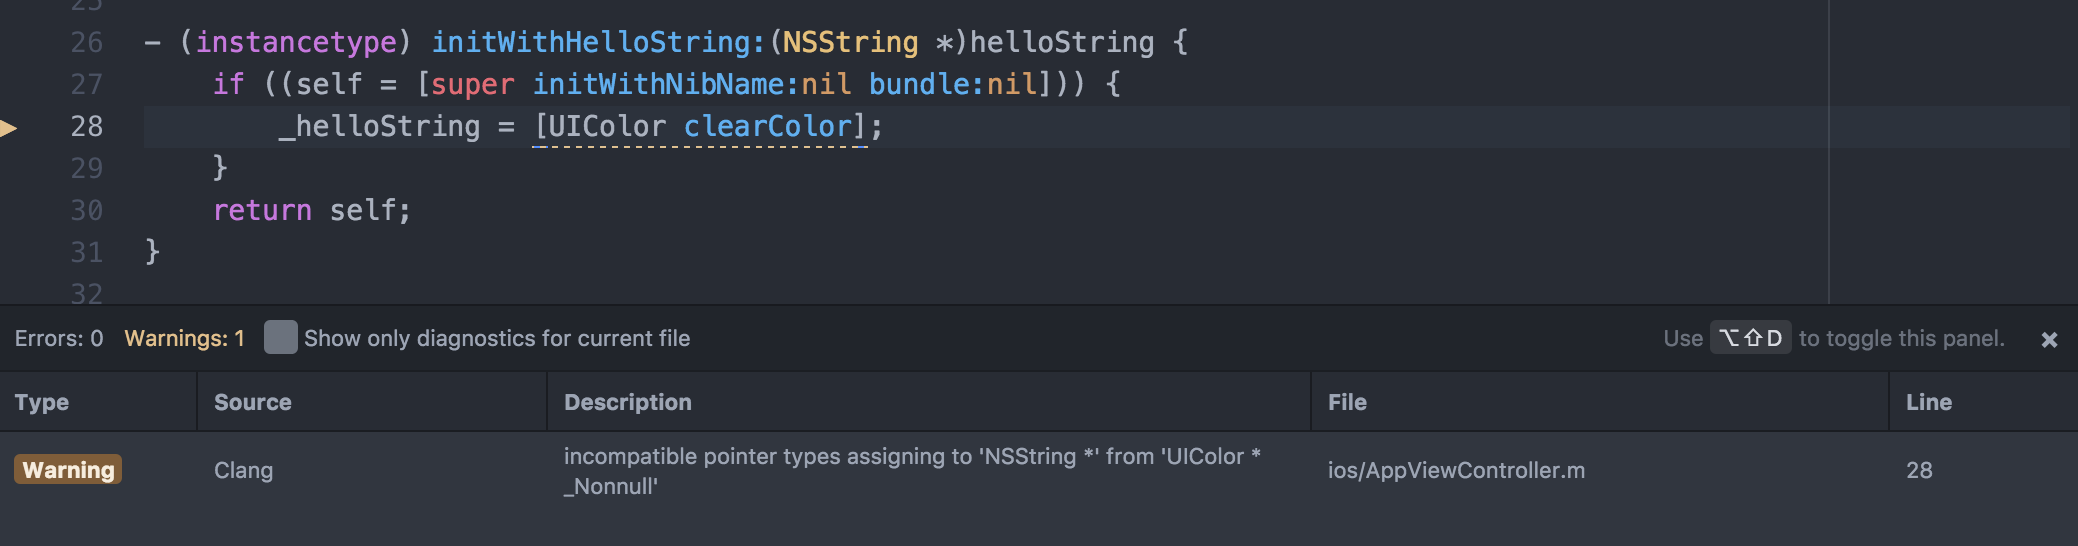Click the Warnings: 1 counter
Image resolution: width=2078 pixels, height=546 pixels.
coord(184,338)
